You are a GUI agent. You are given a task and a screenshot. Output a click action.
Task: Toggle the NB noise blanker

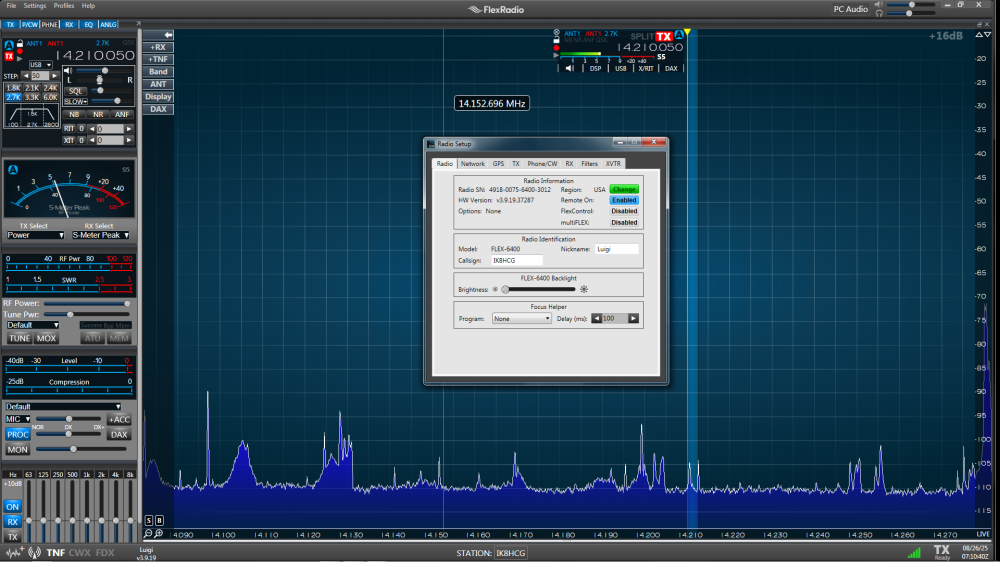(74, 114)
